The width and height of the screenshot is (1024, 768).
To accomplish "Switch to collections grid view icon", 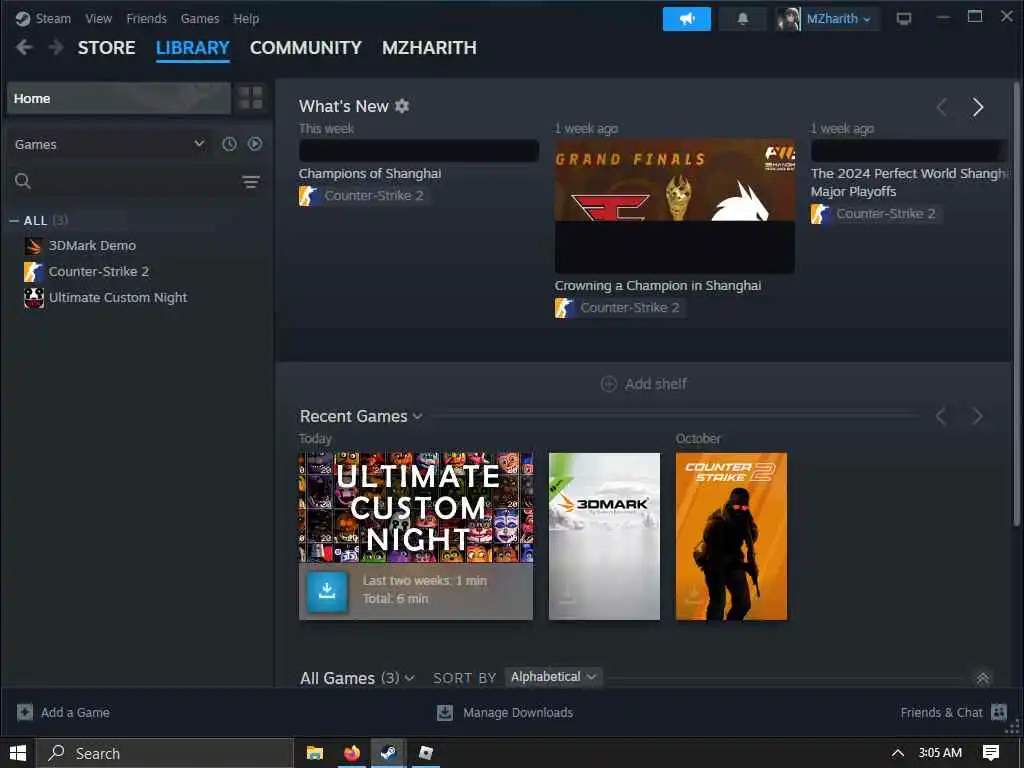I will click(x=251, y=98).
